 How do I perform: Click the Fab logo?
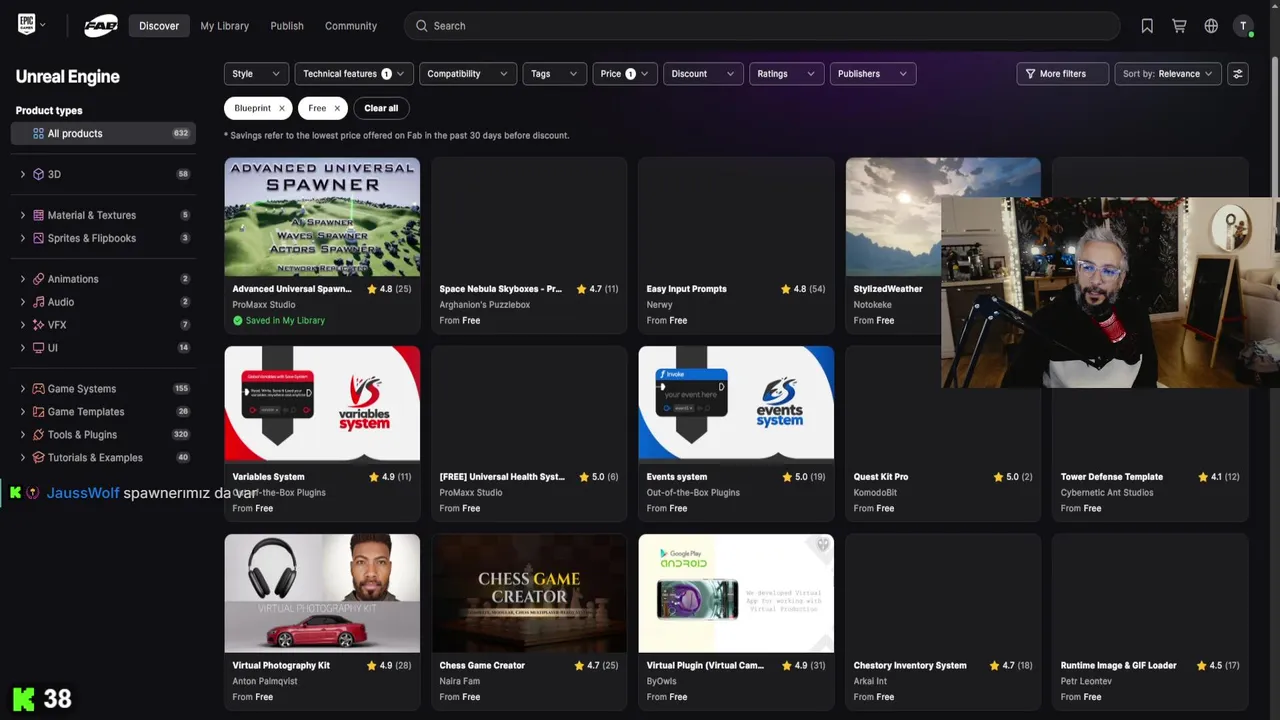pos(101,26)
